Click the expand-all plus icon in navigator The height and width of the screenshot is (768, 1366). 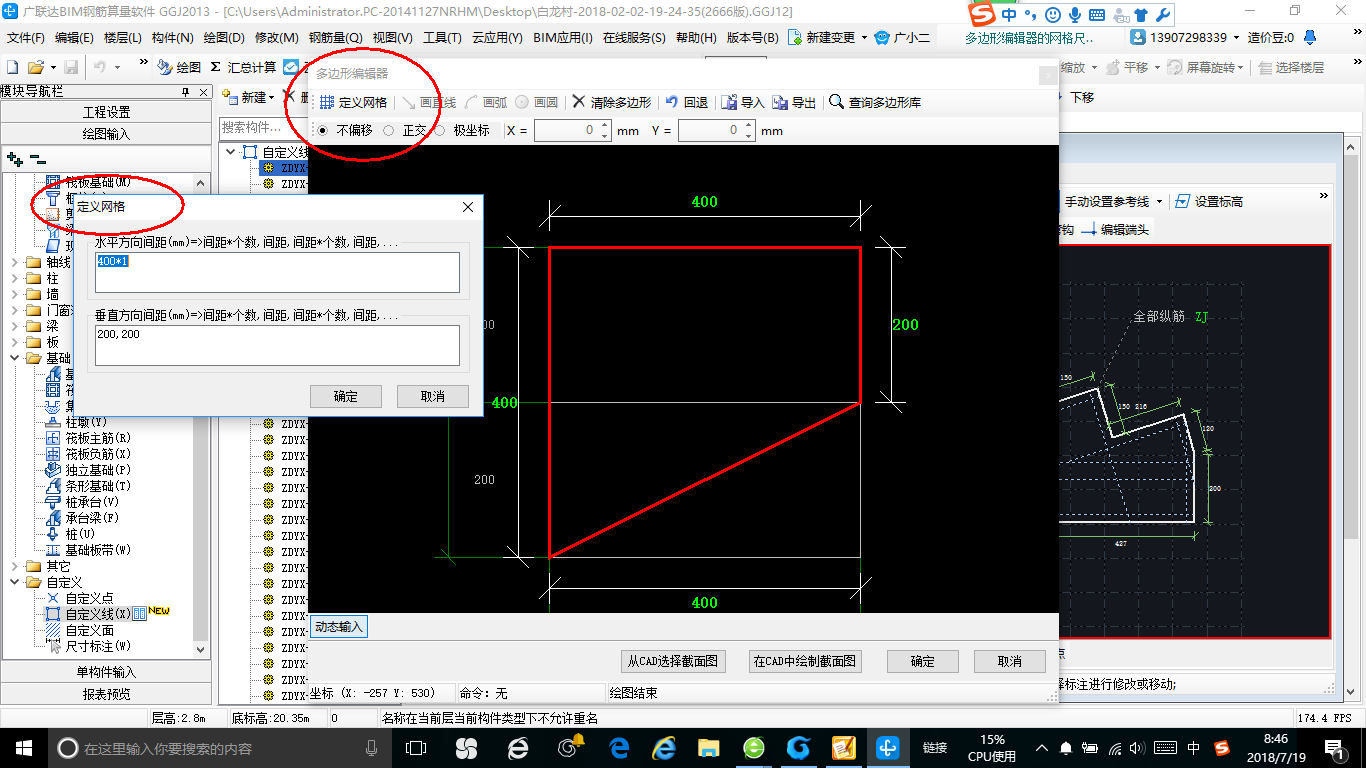click(x=15, y=158)
